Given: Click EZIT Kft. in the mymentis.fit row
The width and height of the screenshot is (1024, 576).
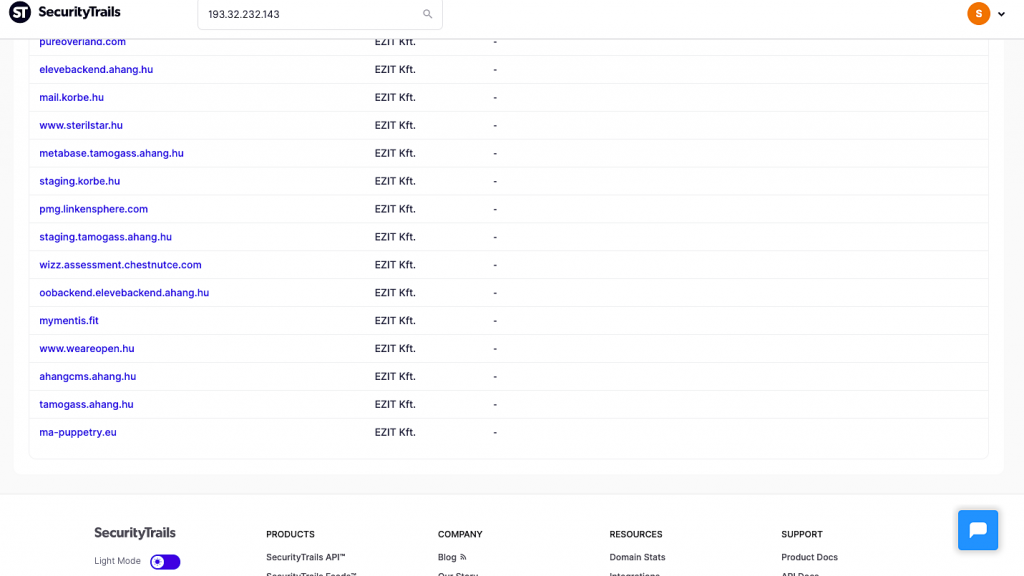Looking at the screenshot, I should 395,321.
